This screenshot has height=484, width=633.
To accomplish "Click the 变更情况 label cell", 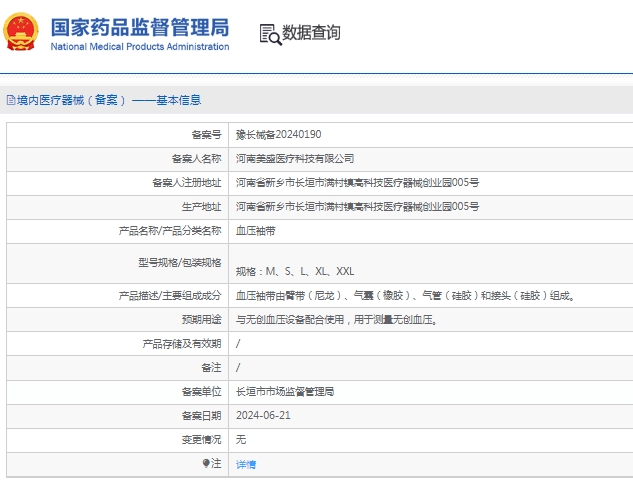I will click(x=117, y=440).
